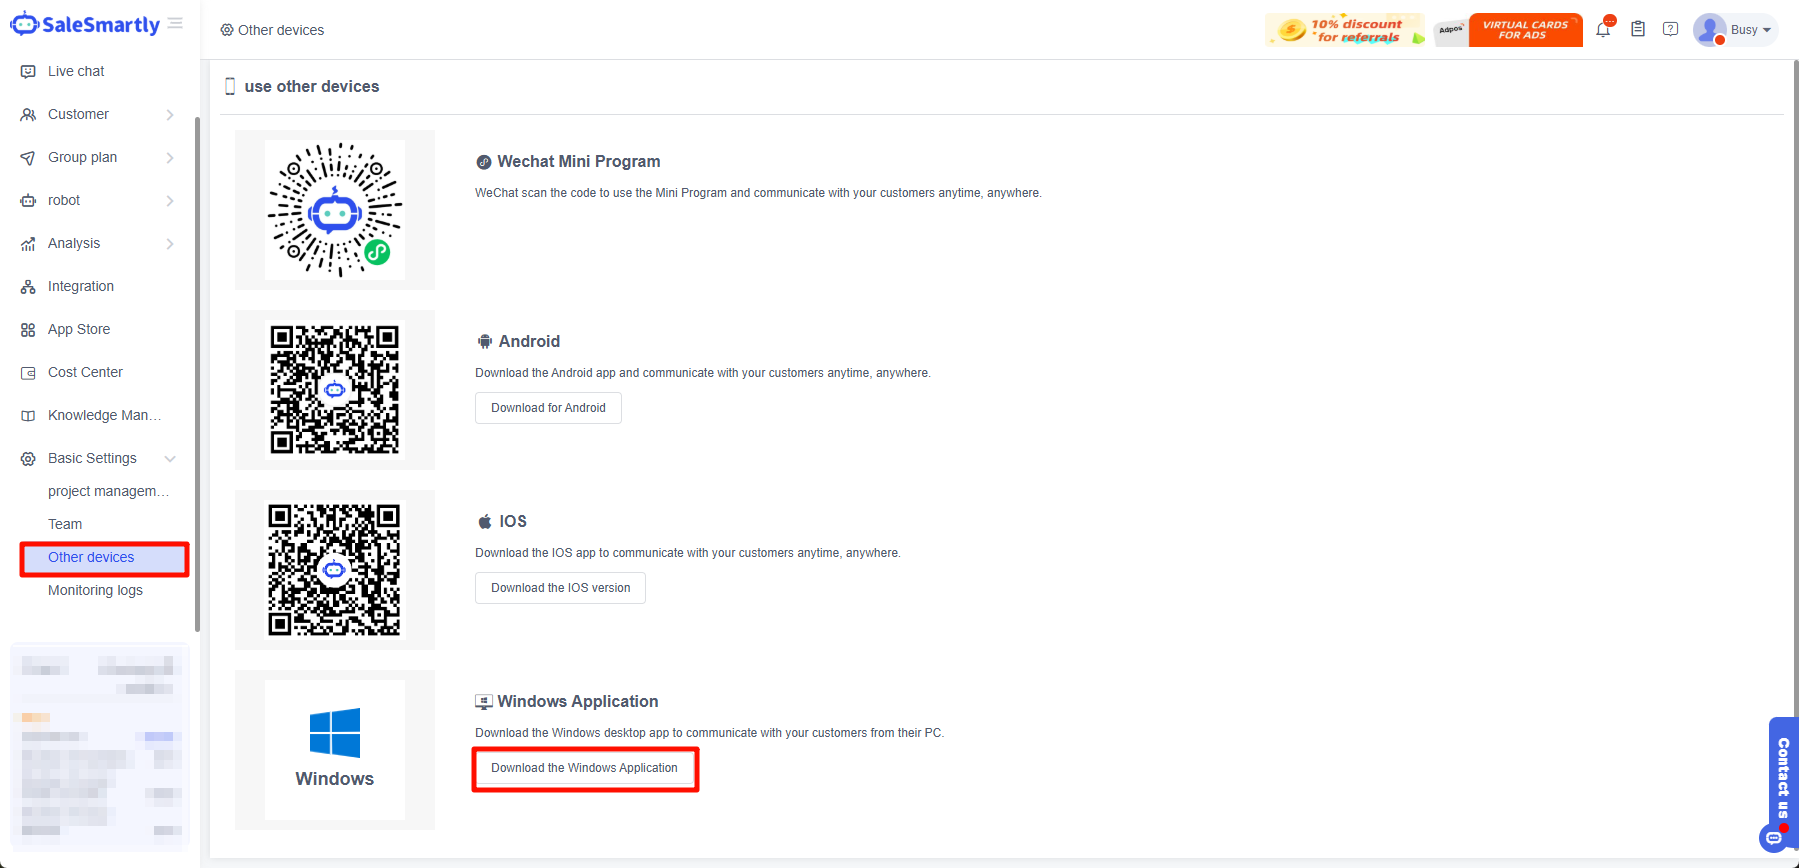Screen dimensions: 1799x868
Task: Click the Download the IOS version button
Action: (560, 588)
